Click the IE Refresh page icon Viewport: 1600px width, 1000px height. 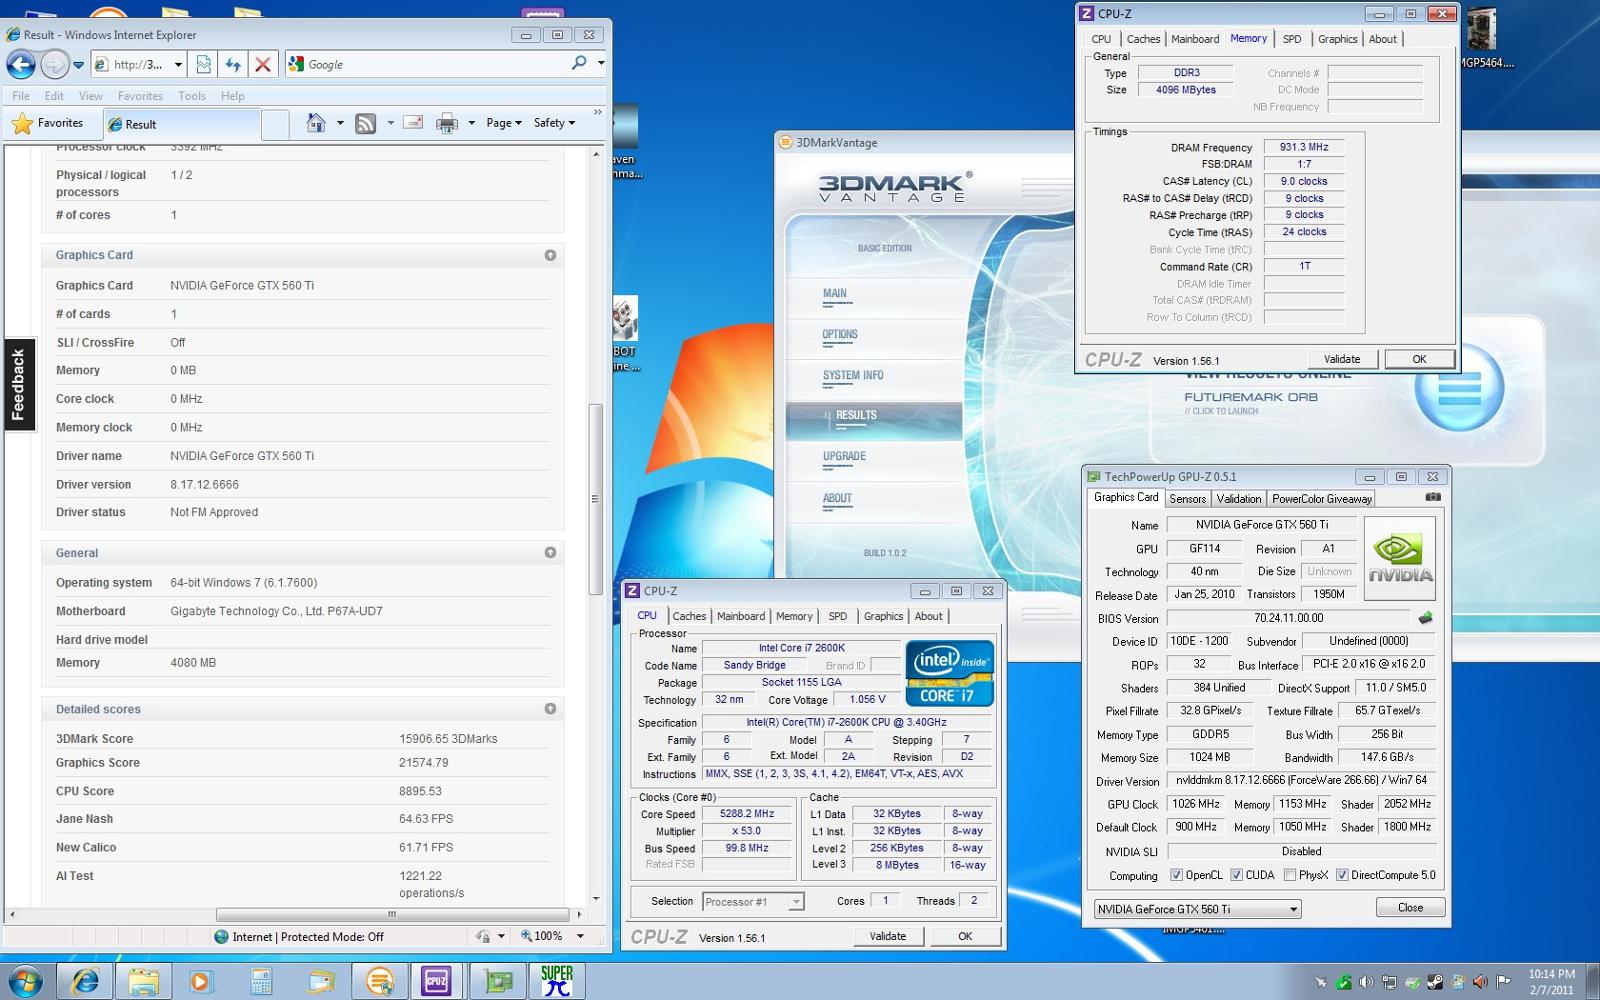tap(233, 64)
